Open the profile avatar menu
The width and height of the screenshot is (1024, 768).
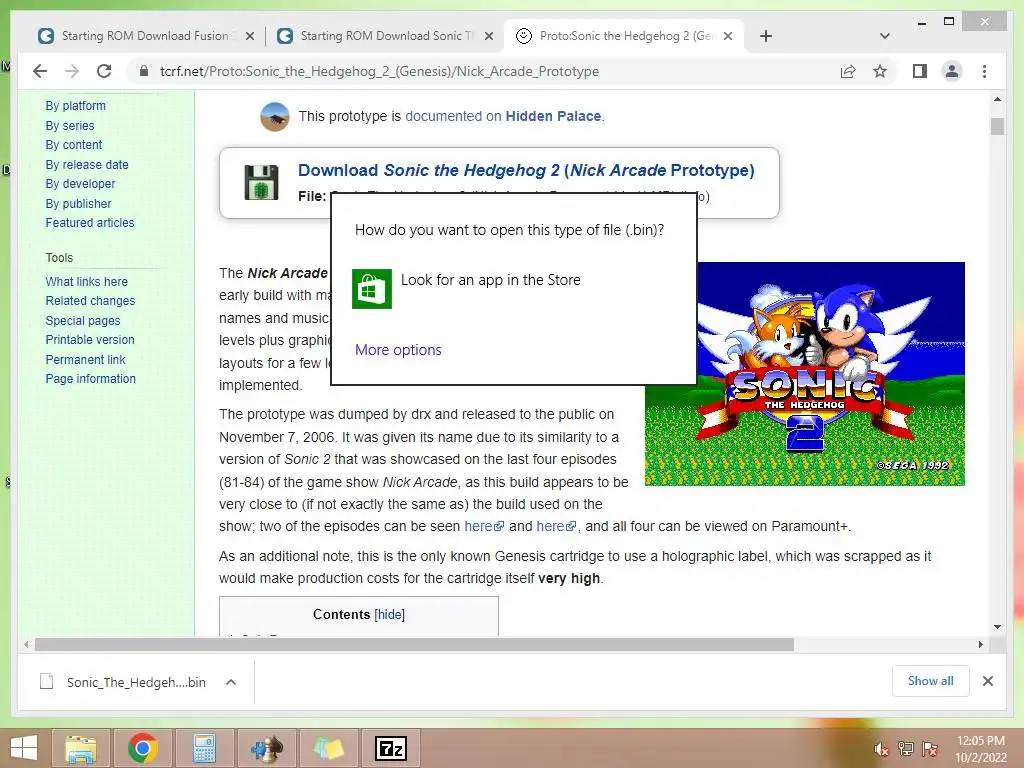click(952, 71)
